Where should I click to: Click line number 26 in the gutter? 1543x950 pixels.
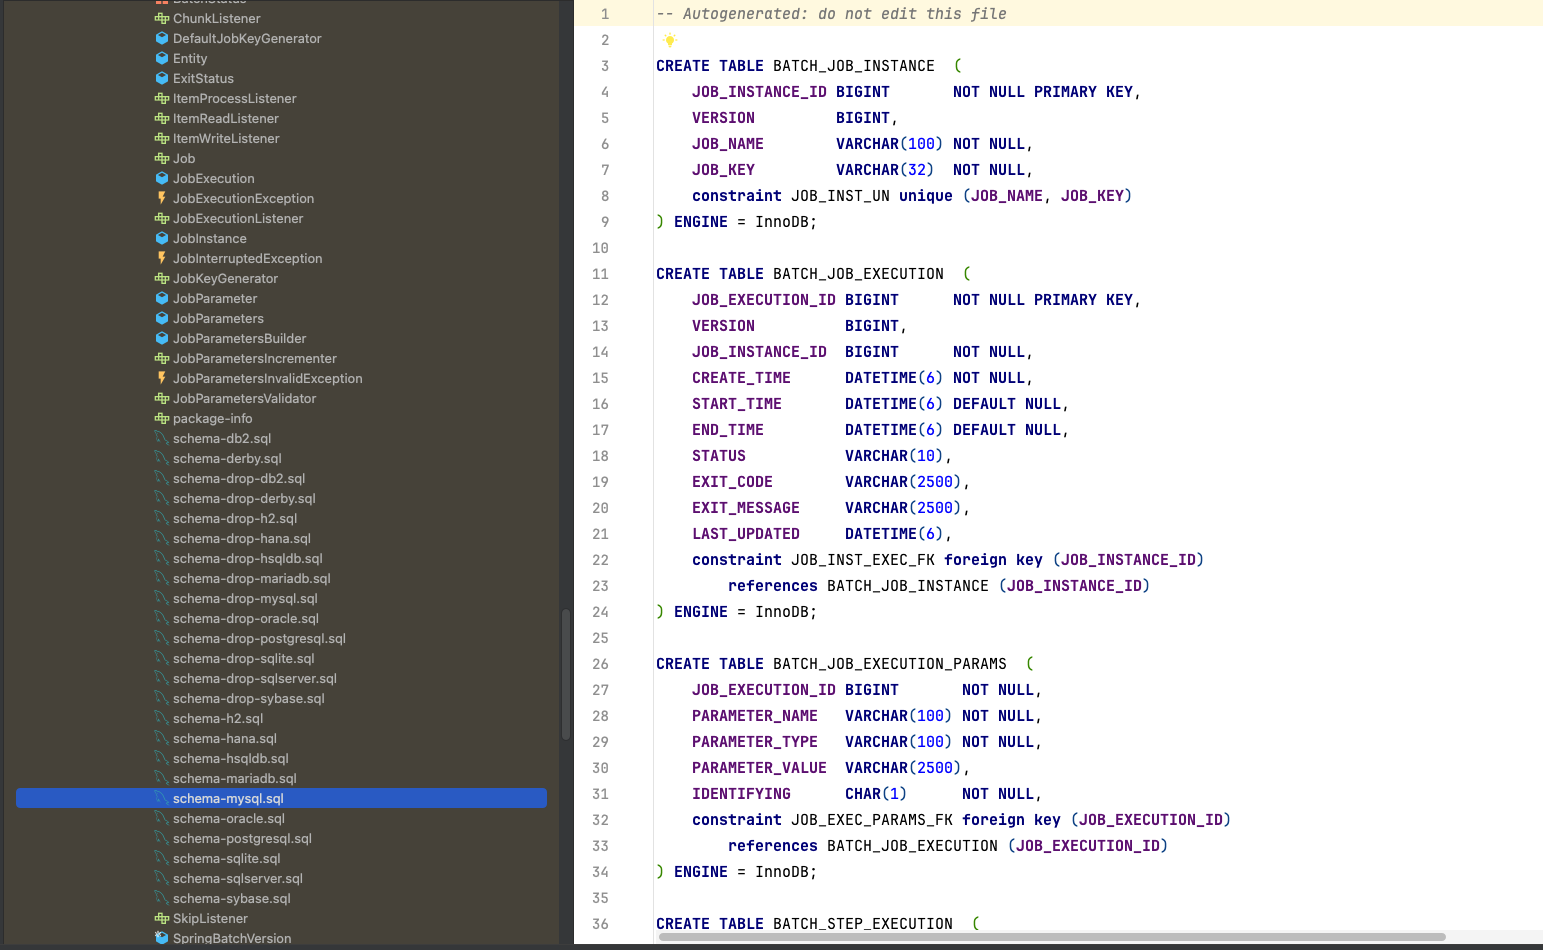click(x=600, y=664)
